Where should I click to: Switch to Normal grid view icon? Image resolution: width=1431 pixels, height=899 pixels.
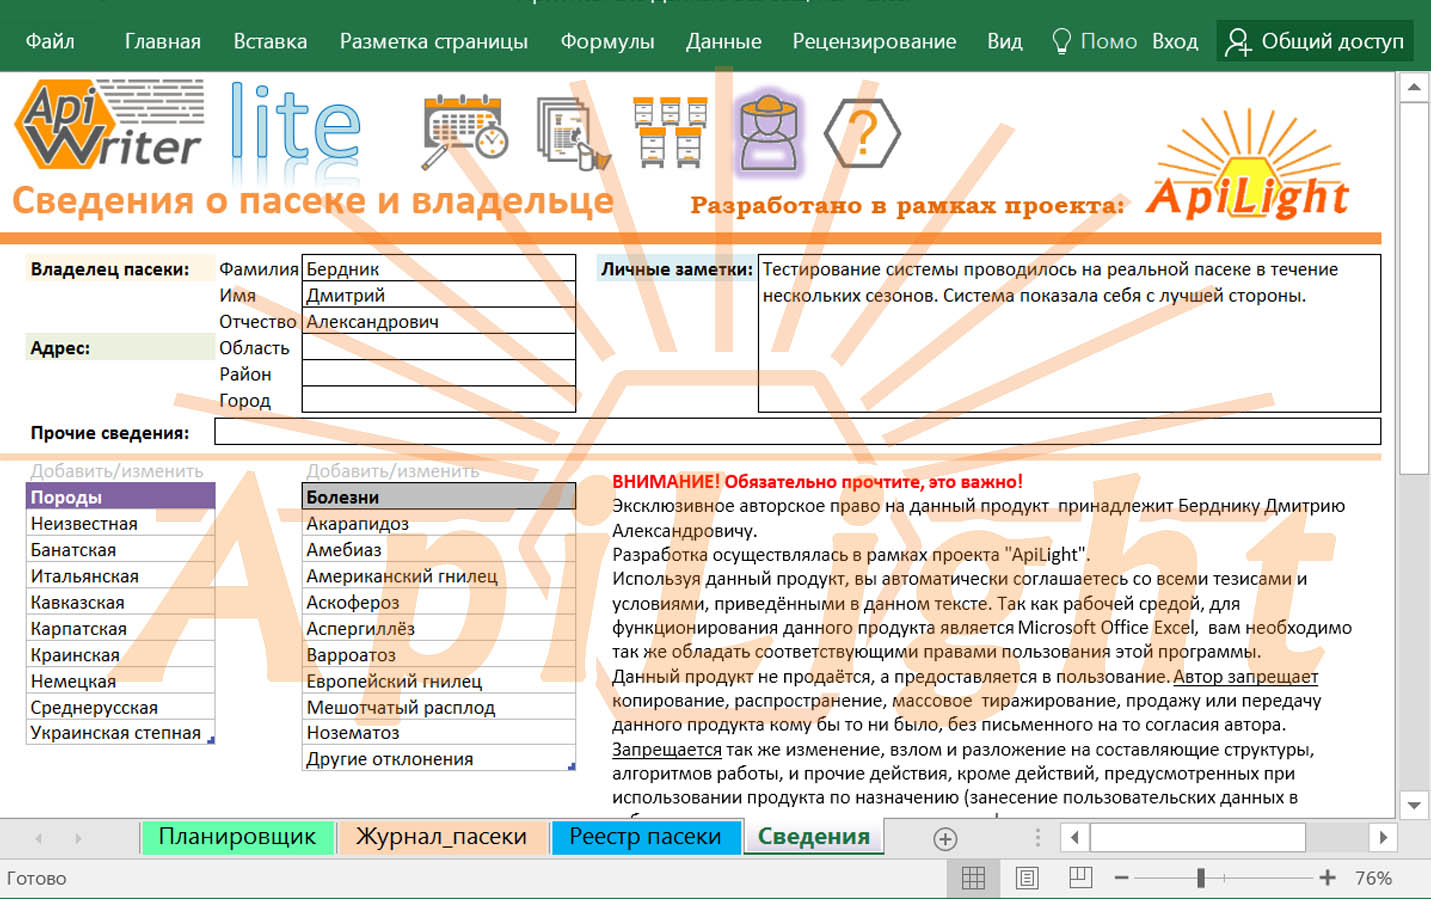click(x=973, y=878)
